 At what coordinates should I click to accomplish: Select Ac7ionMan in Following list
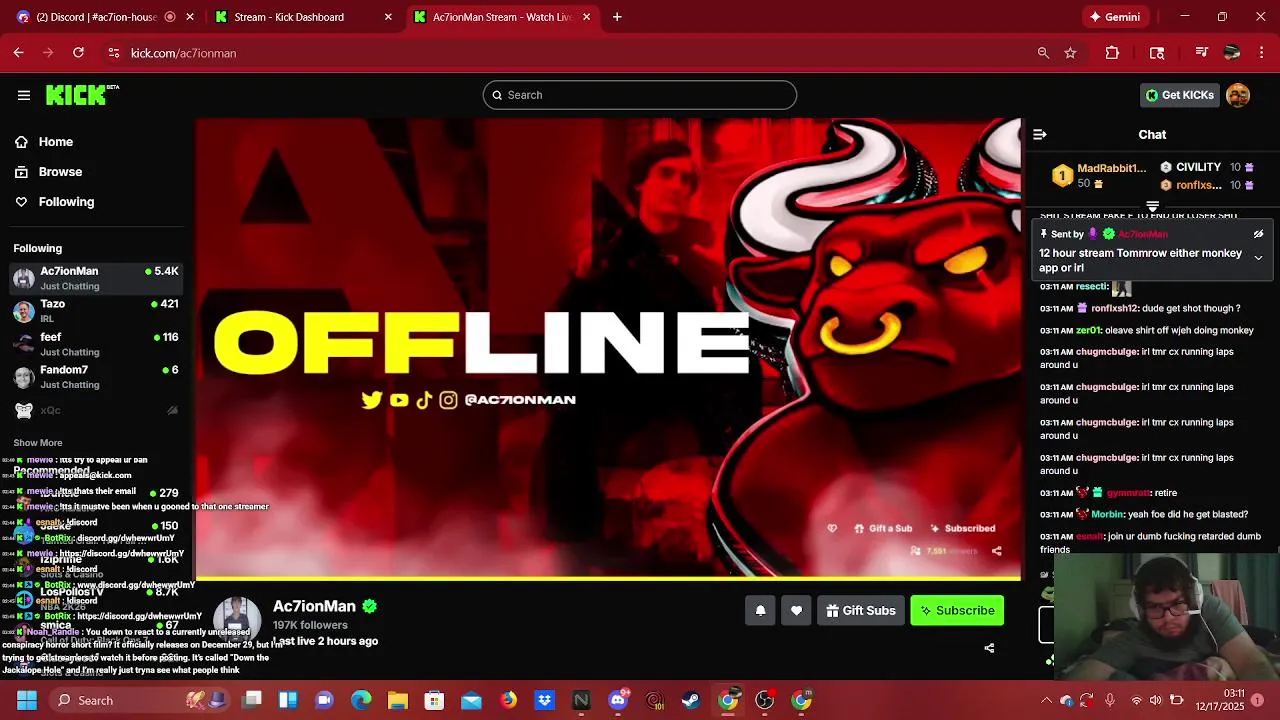click(95, 278)
